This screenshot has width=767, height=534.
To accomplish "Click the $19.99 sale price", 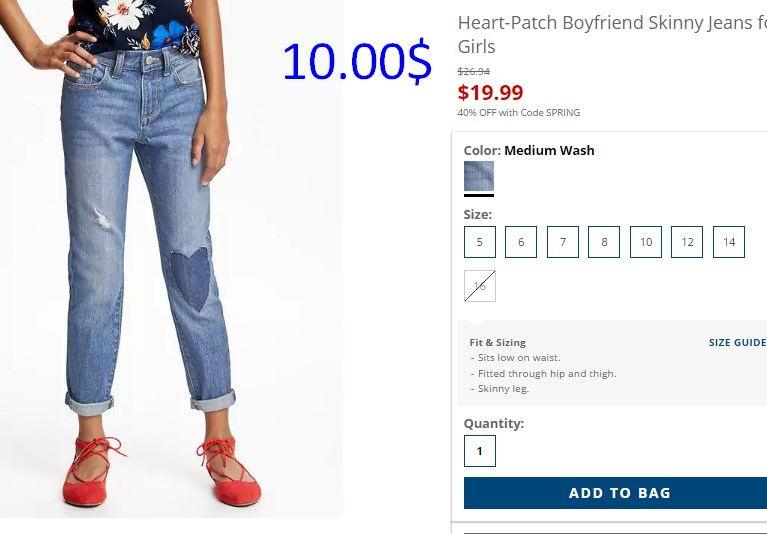I will [490, 92].
